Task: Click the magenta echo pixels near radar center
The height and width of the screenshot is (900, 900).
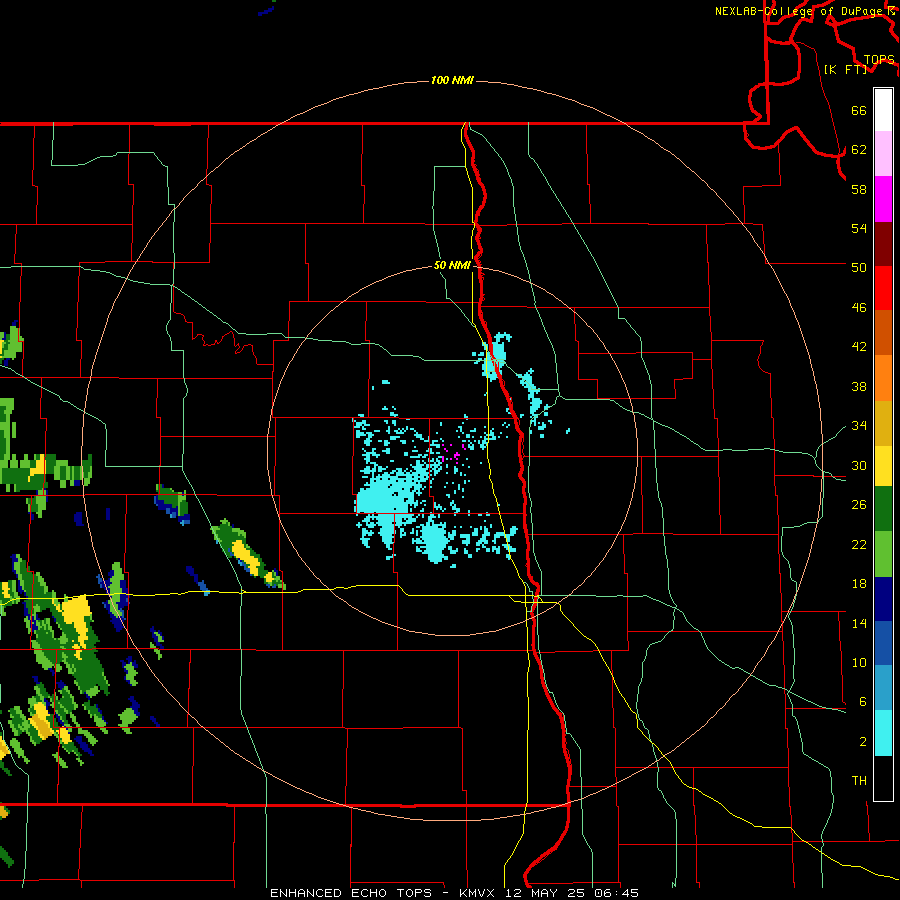Action: 452,453
